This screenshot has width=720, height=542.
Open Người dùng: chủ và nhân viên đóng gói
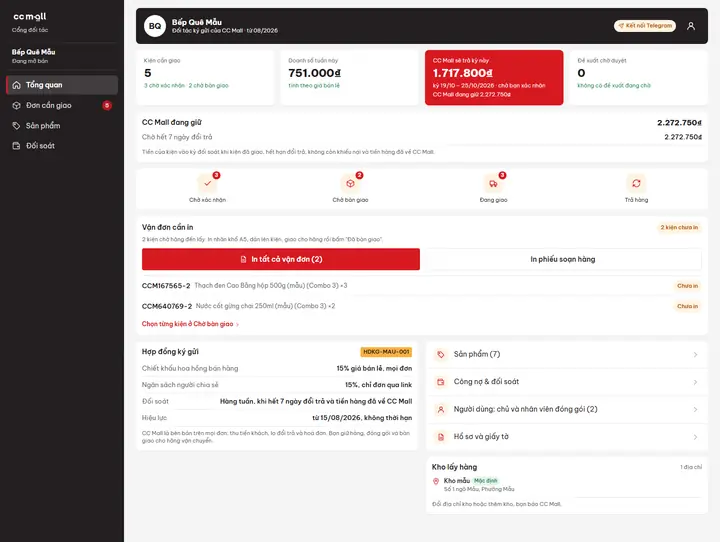point(567,409)
